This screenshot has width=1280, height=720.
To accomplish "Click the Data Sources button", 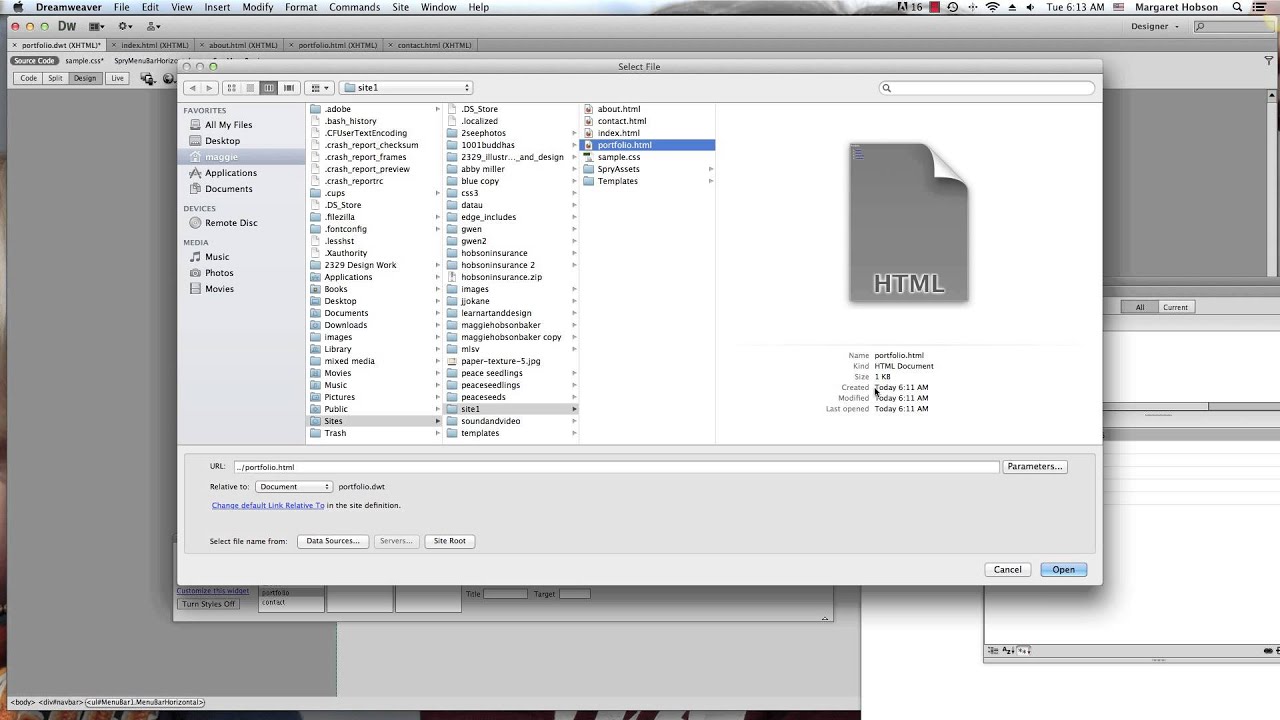I will pyautogui.click(x=332, y=541).
